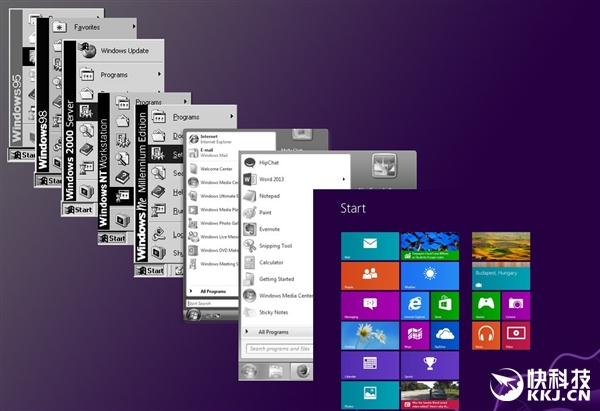Screen dimensions: 600x411
Task: Open the People tile
Action: coord(370,276)
